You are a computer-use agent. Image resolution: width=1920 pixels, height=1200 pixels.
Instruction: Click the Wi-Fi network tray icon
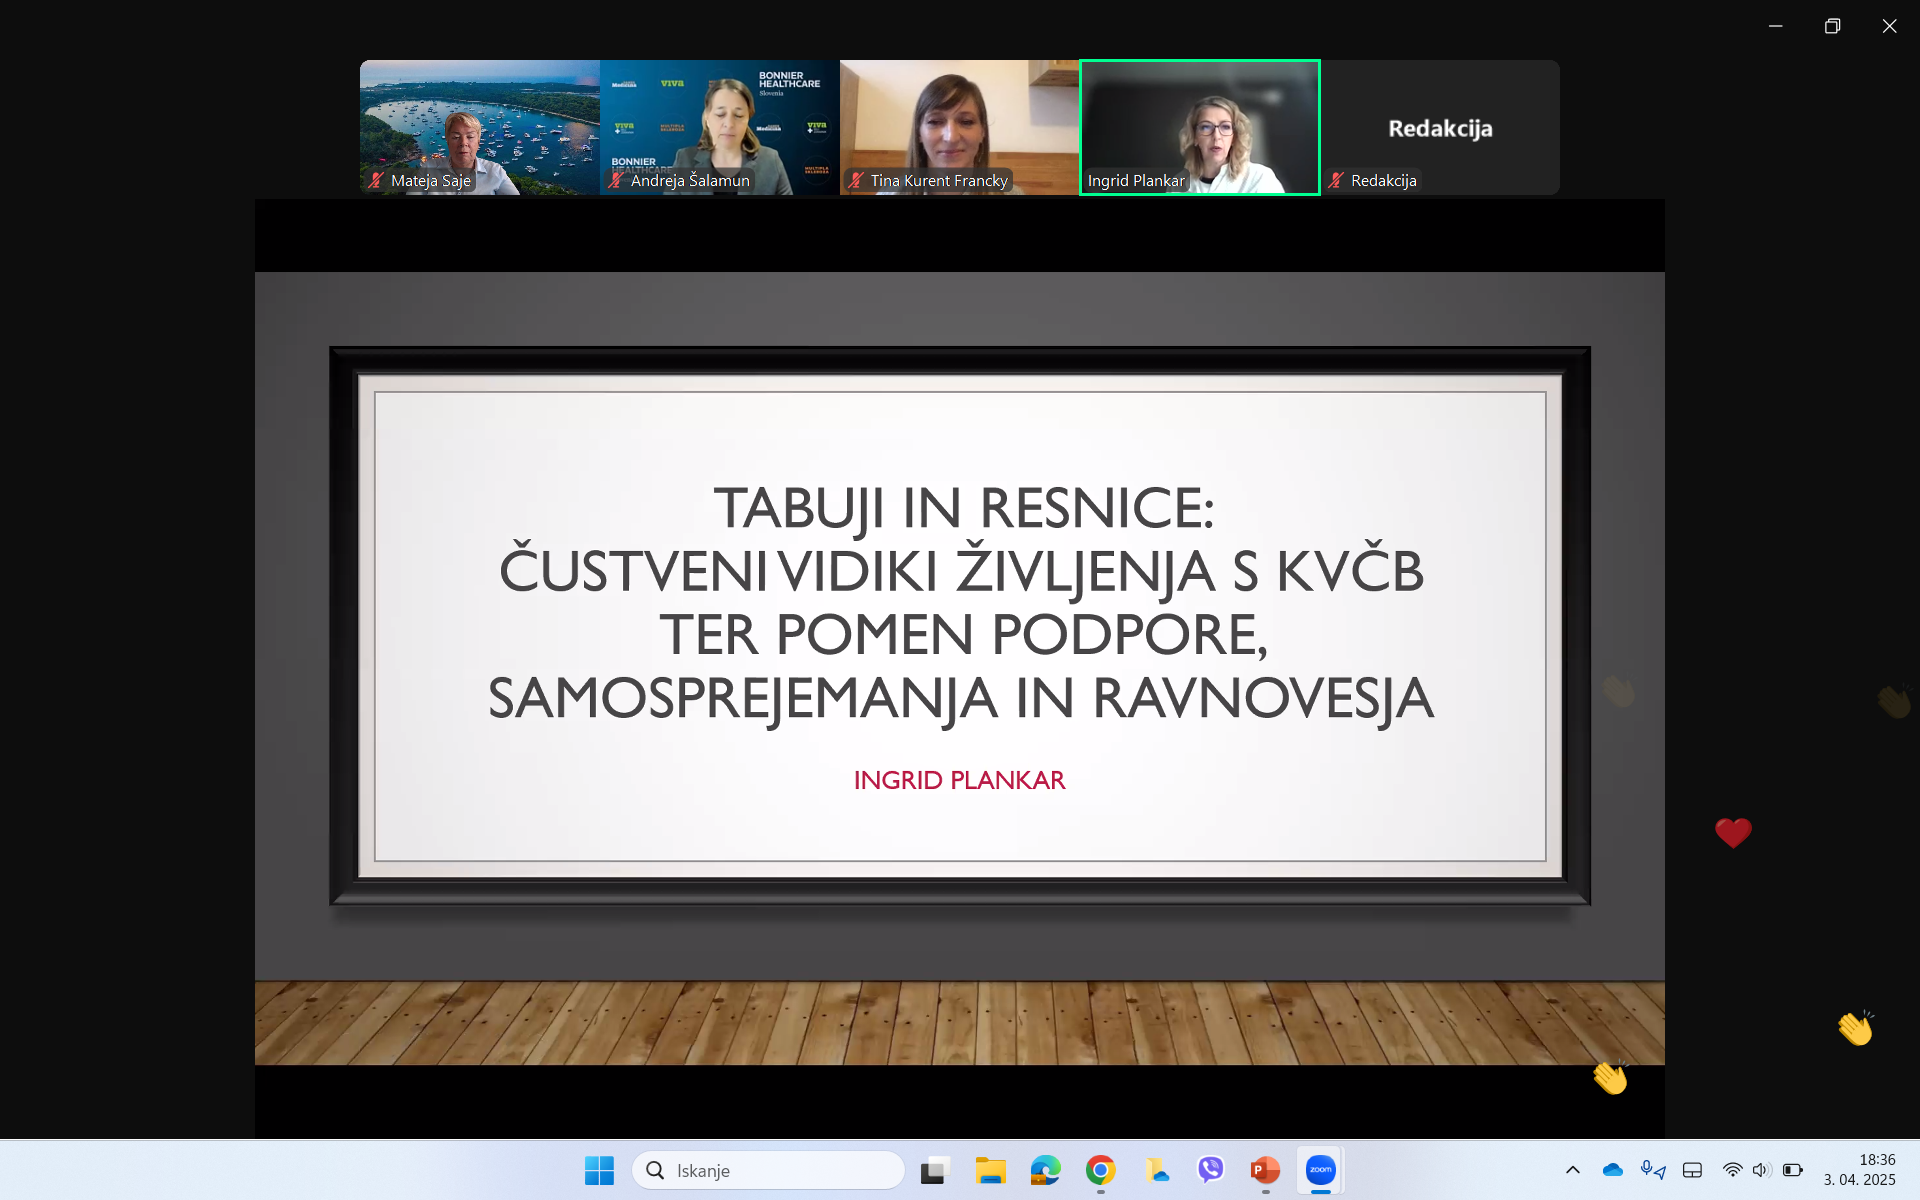(1732, 1169)
